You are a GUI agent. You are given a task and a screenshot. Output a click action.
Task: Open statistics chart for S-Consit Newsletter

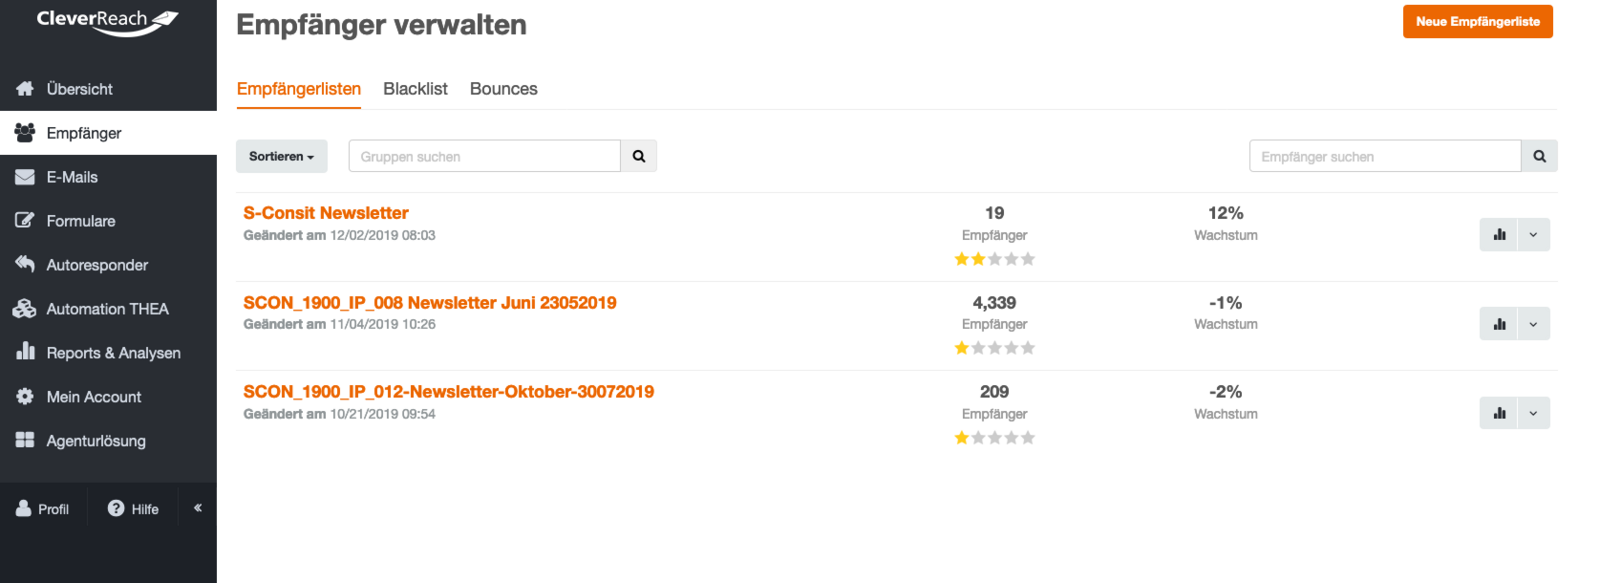[x=1498, y=235]
